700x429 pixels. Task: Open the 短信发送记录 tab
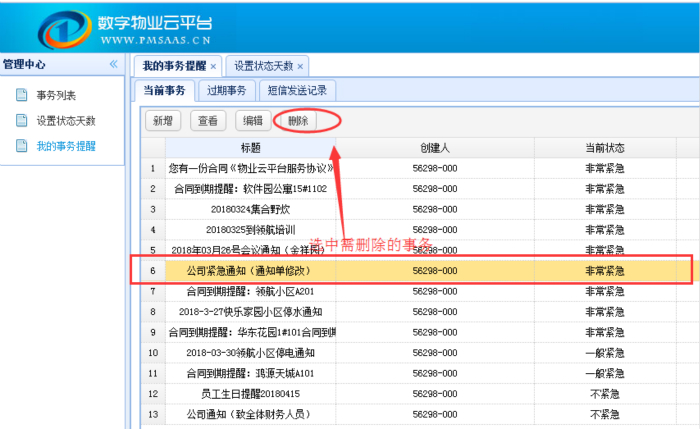297,90
